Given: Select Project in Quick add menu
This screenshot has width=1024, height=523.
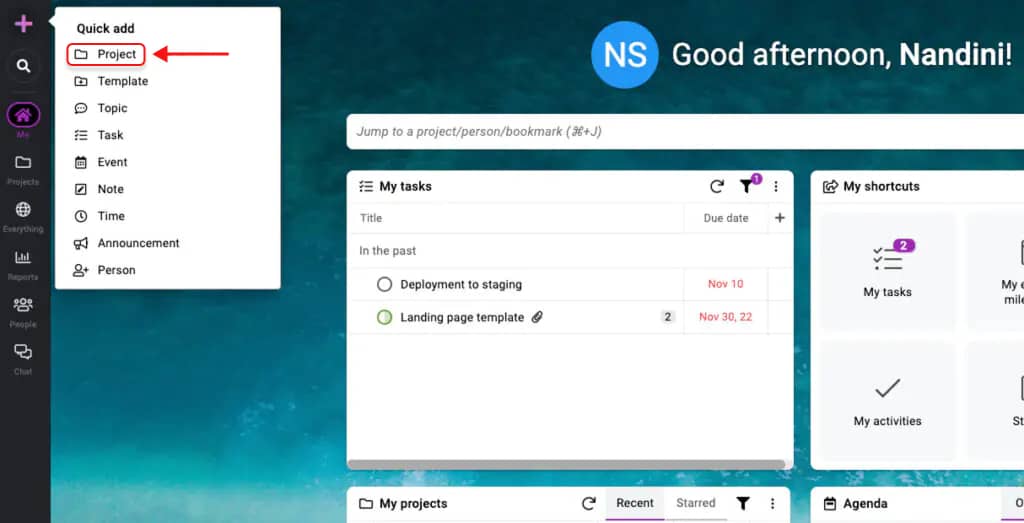Looking at the screenshot, I should [107, 54].
